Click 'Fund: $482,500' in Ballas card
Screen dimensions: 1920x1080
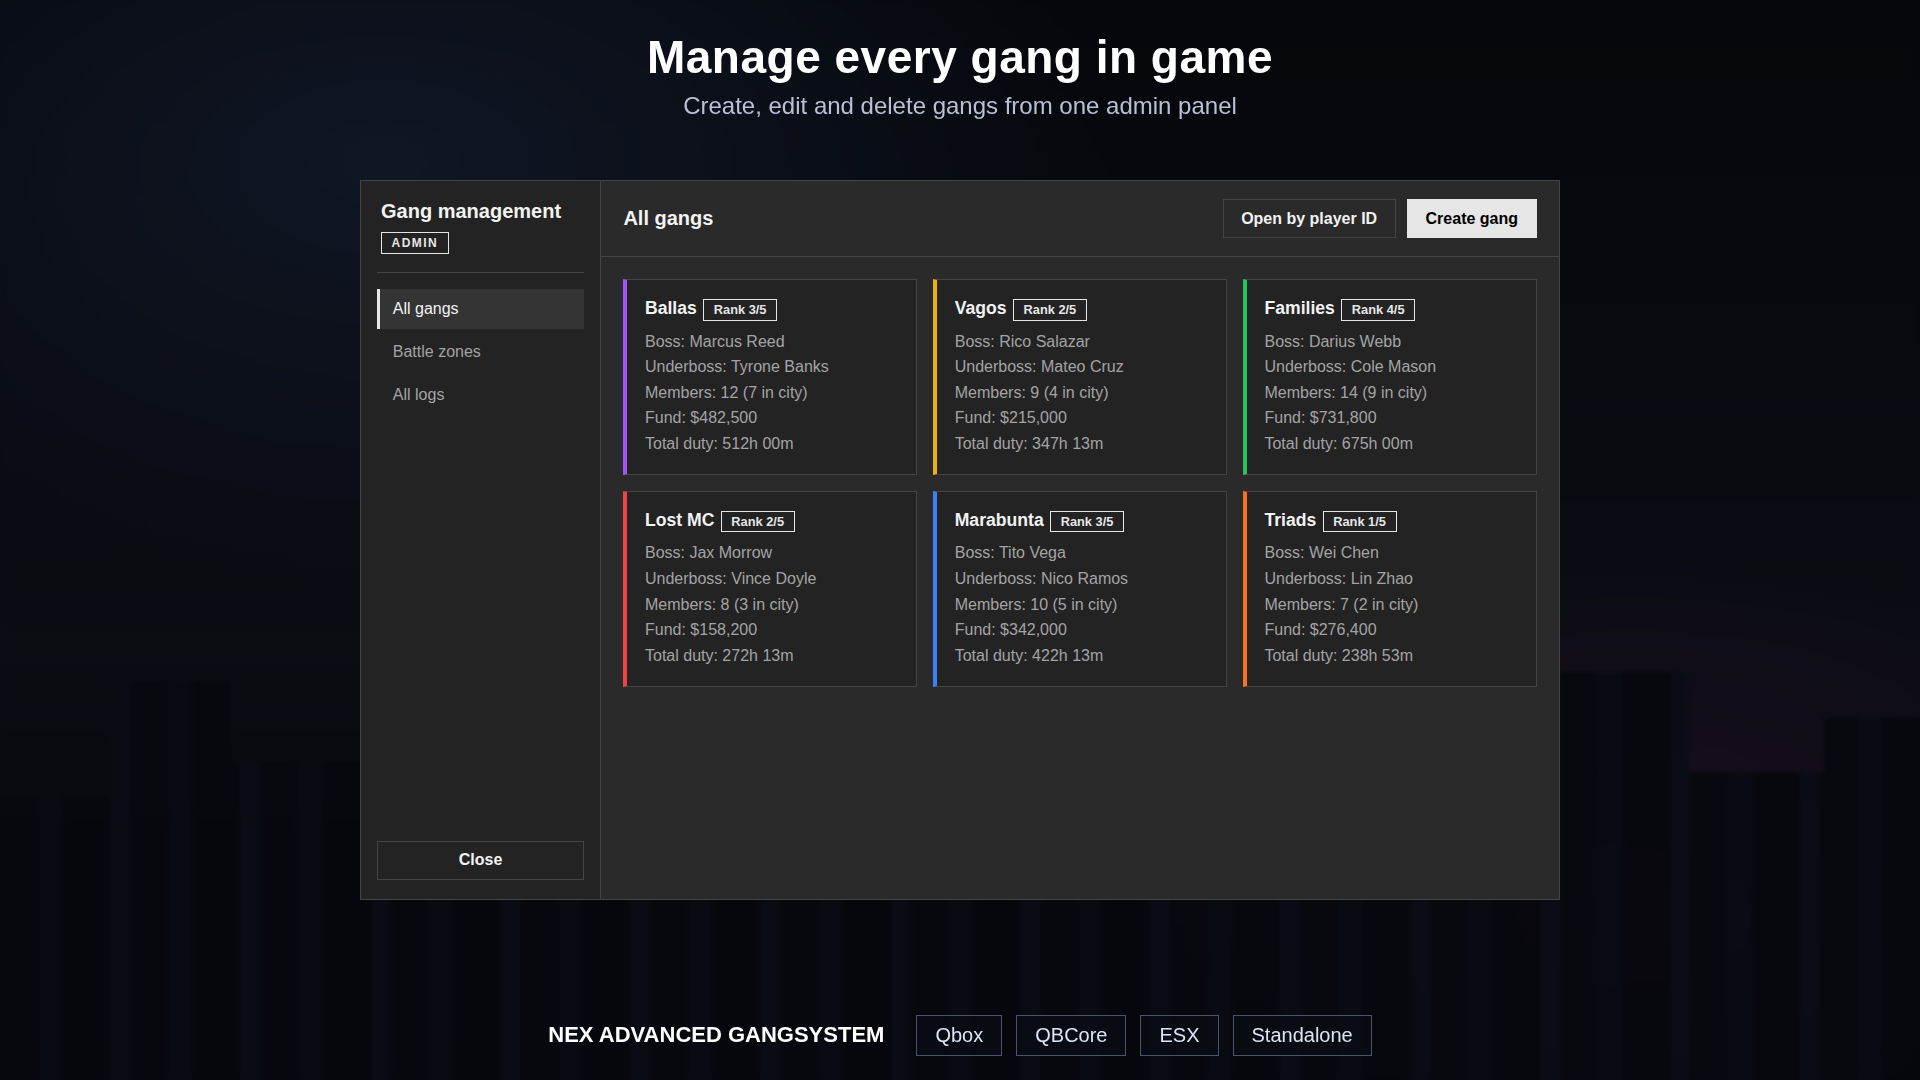(701, 418)
